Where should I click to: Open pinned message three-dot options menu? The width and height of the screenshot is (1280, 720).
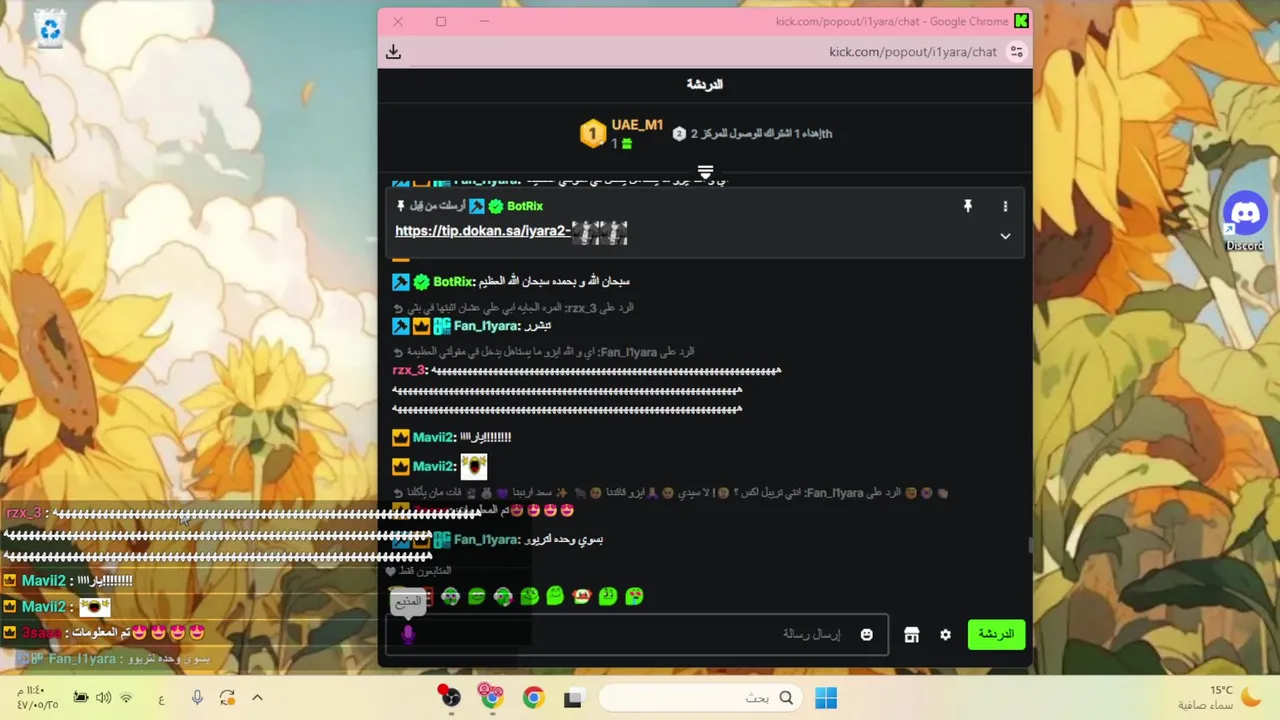click(1005, 206)
